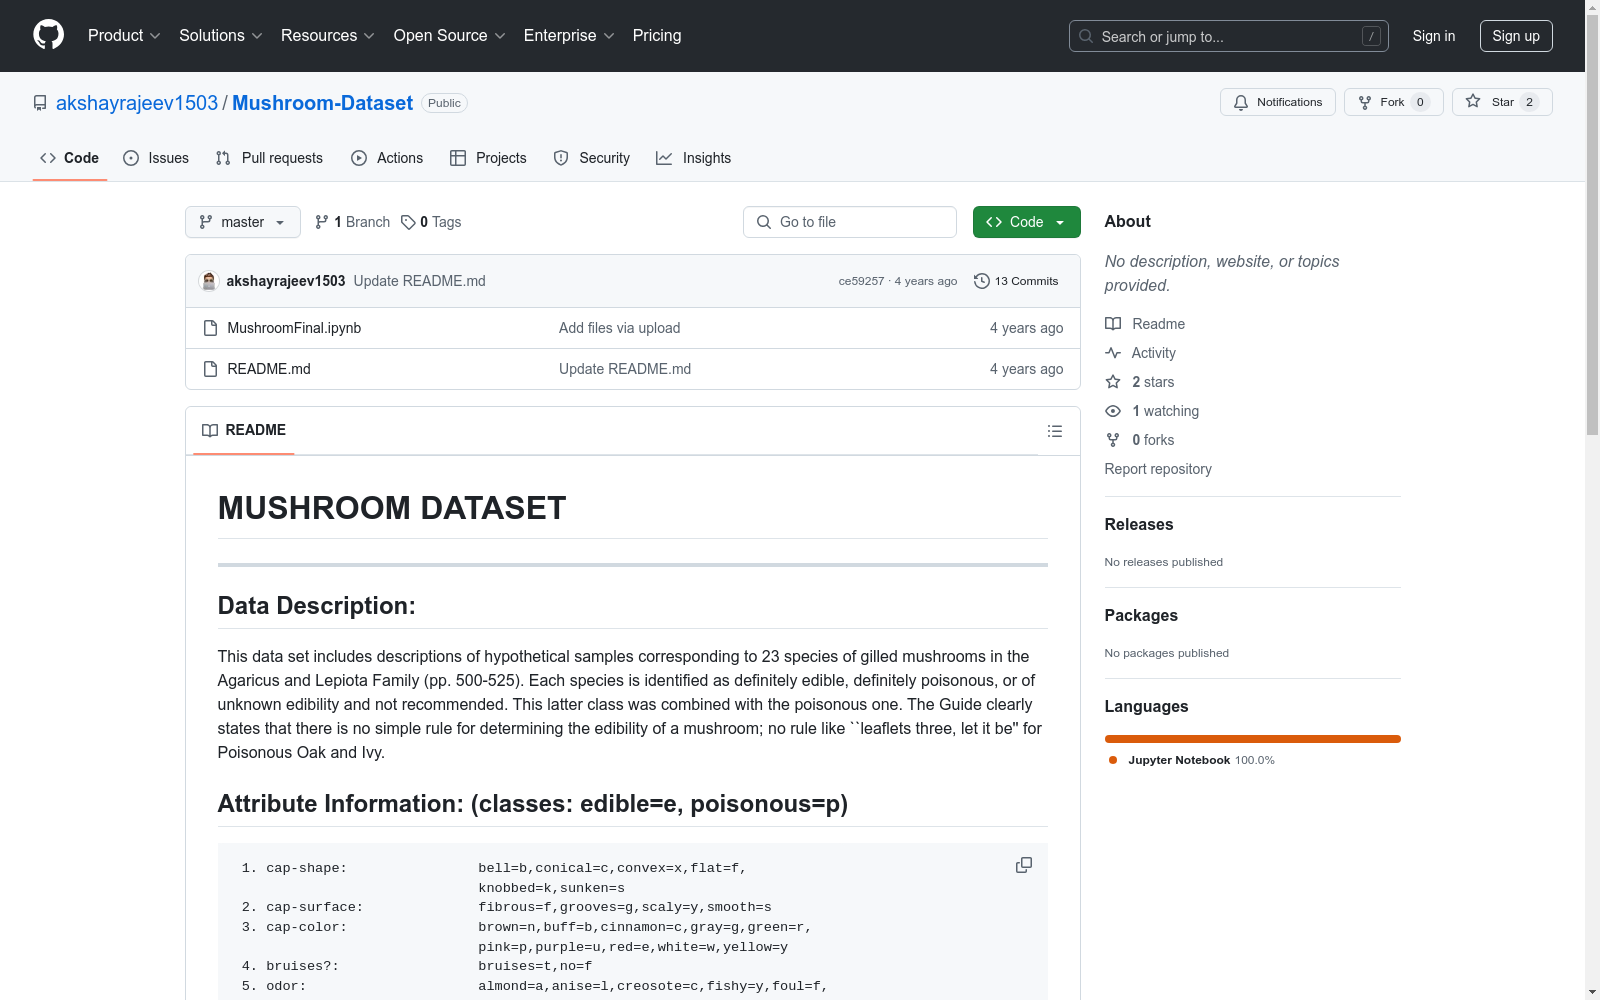Click the Notifications bell button
The width and height of the screenshot is (1600, 1000).
point(1277,102)
